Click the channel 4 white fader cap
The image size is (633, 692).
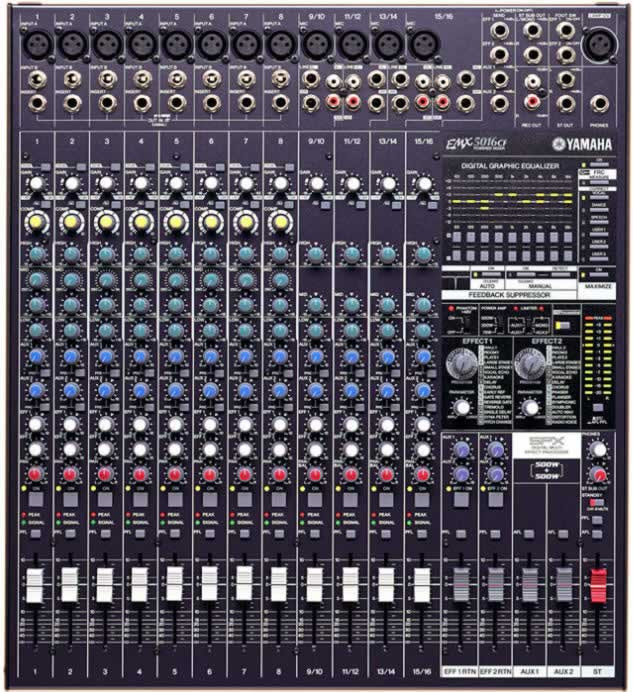(x=140, y=583)
